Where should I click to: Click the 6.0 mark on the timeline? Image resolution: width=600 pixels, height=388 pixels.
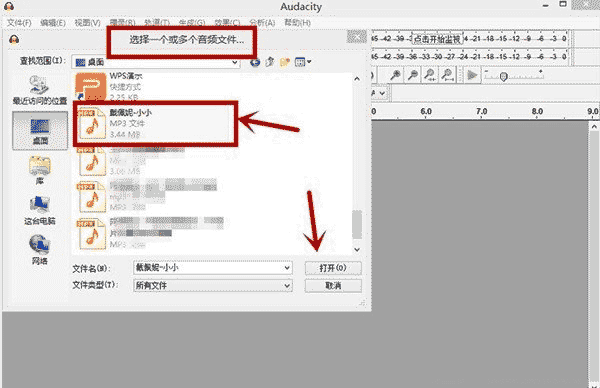click(x=426, y=111)
